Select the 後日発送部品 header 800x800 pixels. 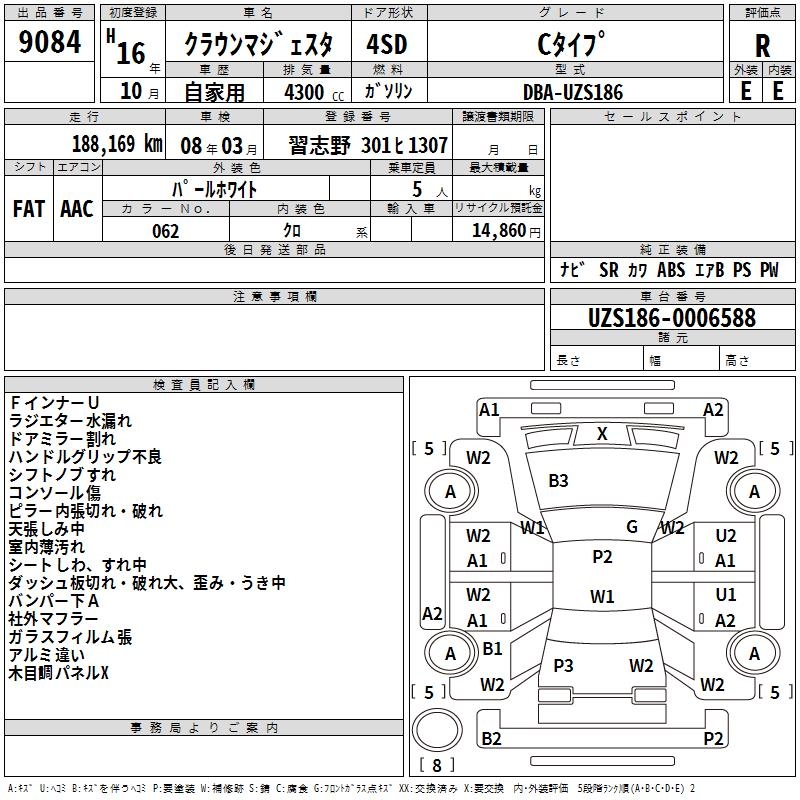(275, 249)
